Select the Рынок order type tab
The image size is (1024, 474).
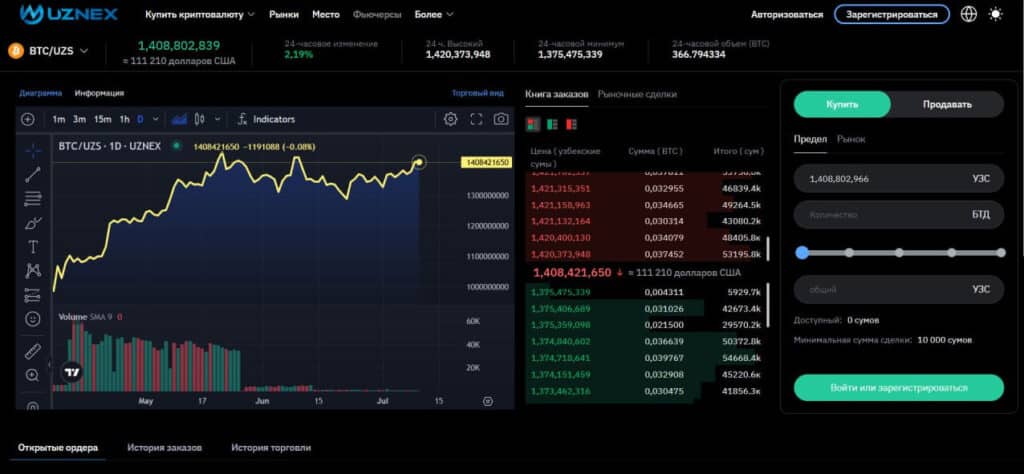(x=851, y=139)
